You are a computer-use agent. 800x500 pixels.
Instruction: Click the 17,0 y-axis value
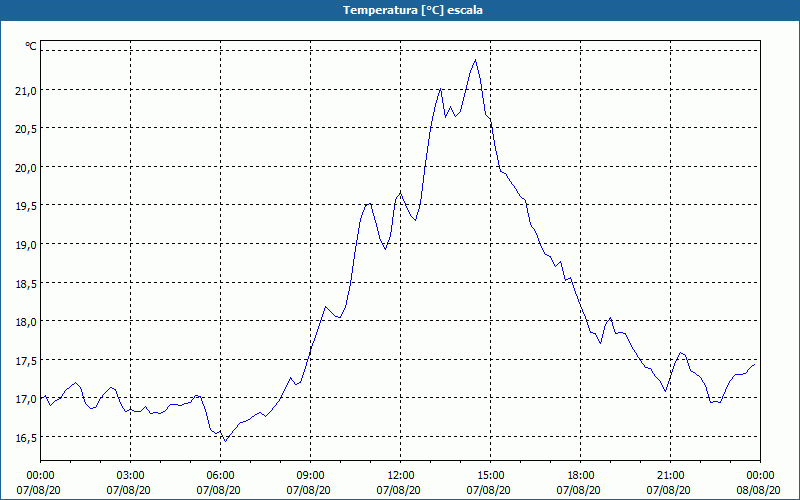[26, 399]
